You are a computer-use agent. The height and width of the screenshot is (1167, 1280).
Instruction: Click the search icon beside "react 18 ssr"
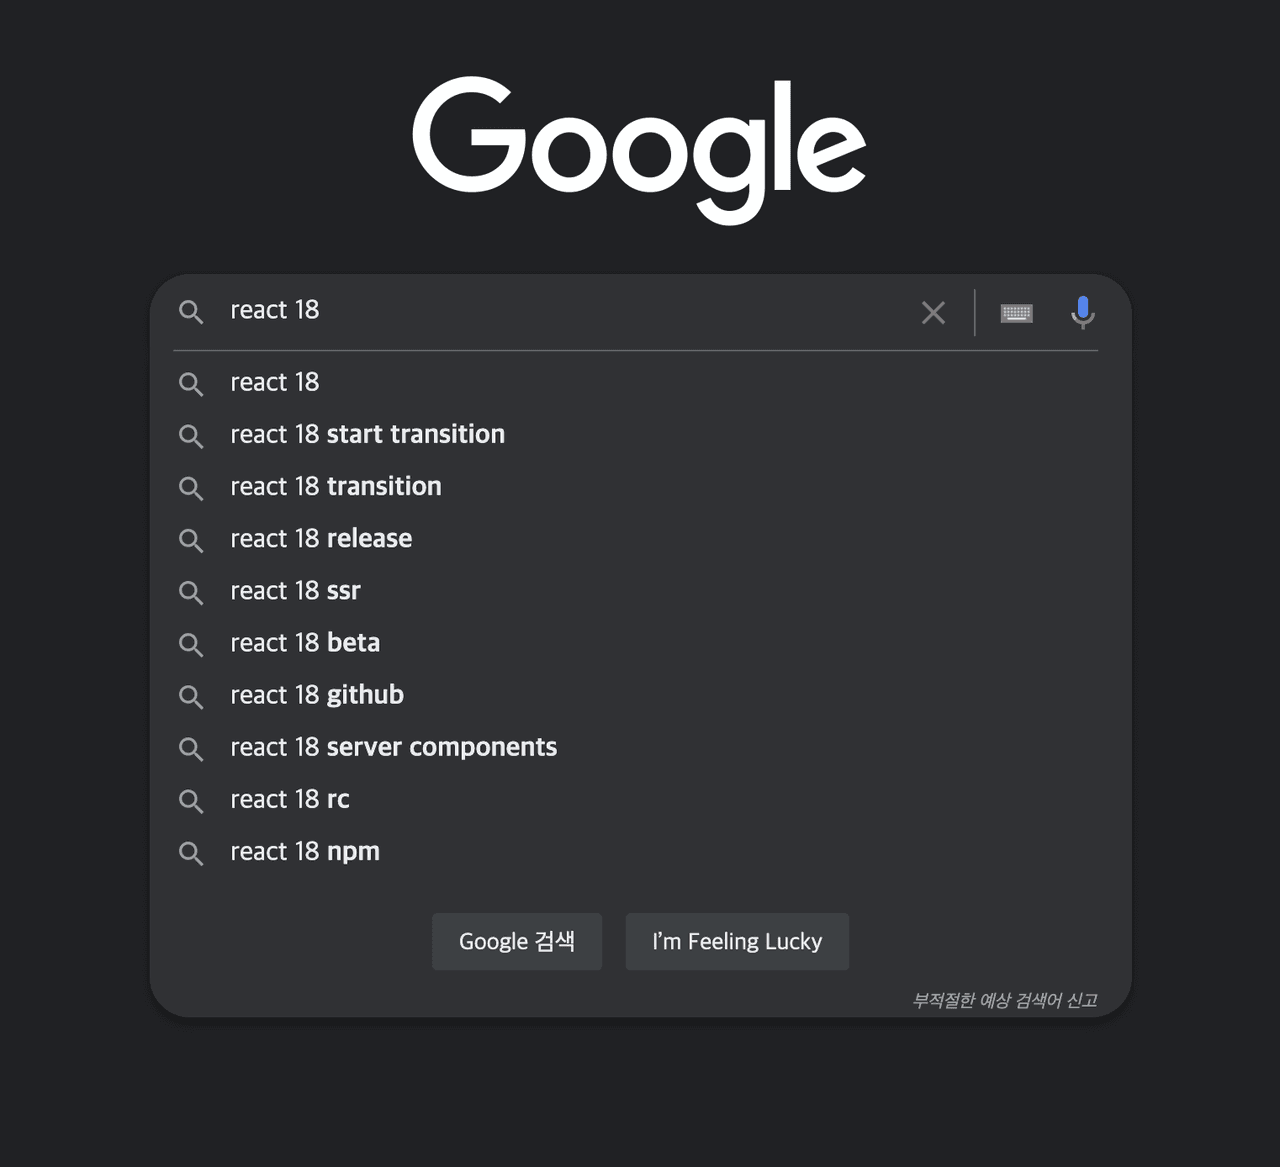click(191, 592)
